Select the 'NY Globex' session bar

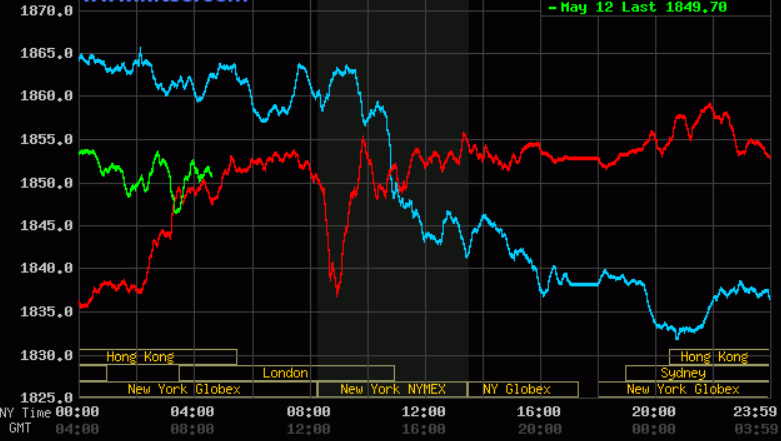coord(516,389)
